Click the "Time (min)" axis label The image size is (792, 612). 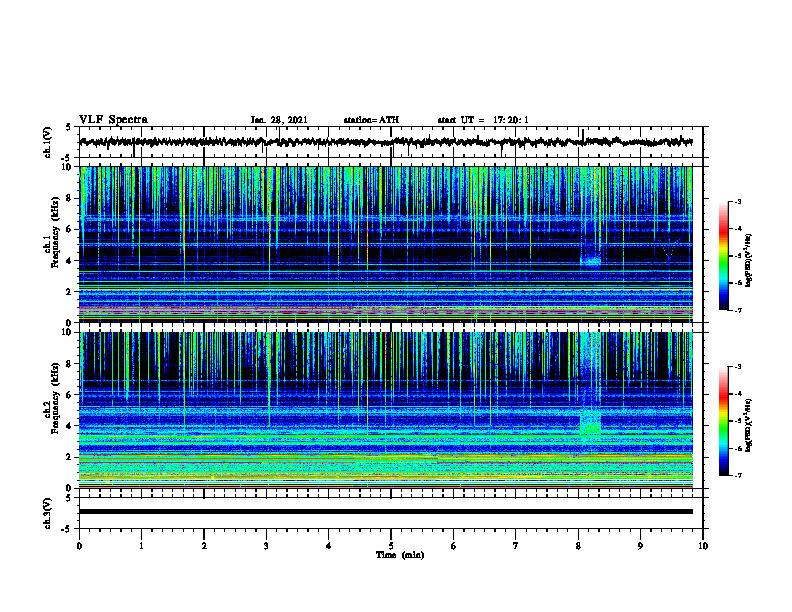400,555
